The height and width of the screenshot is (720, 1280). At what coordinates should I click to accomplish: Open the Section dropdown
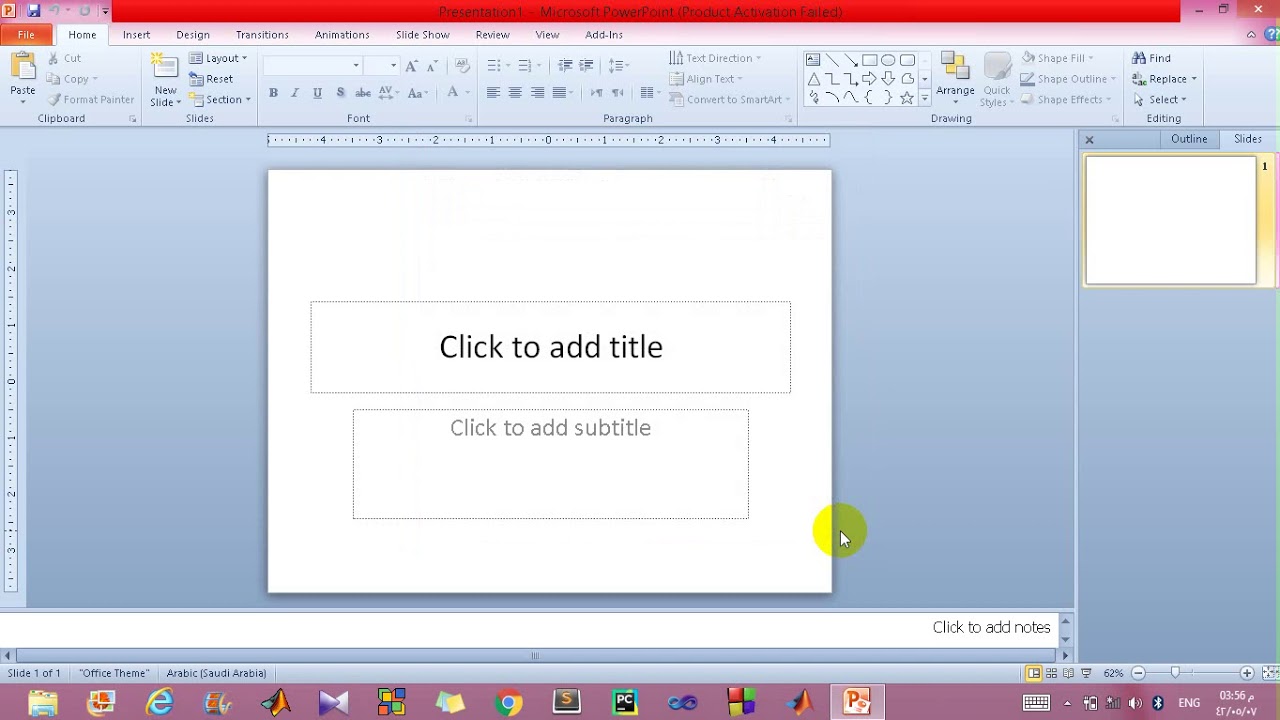click(x=220, y=100)
